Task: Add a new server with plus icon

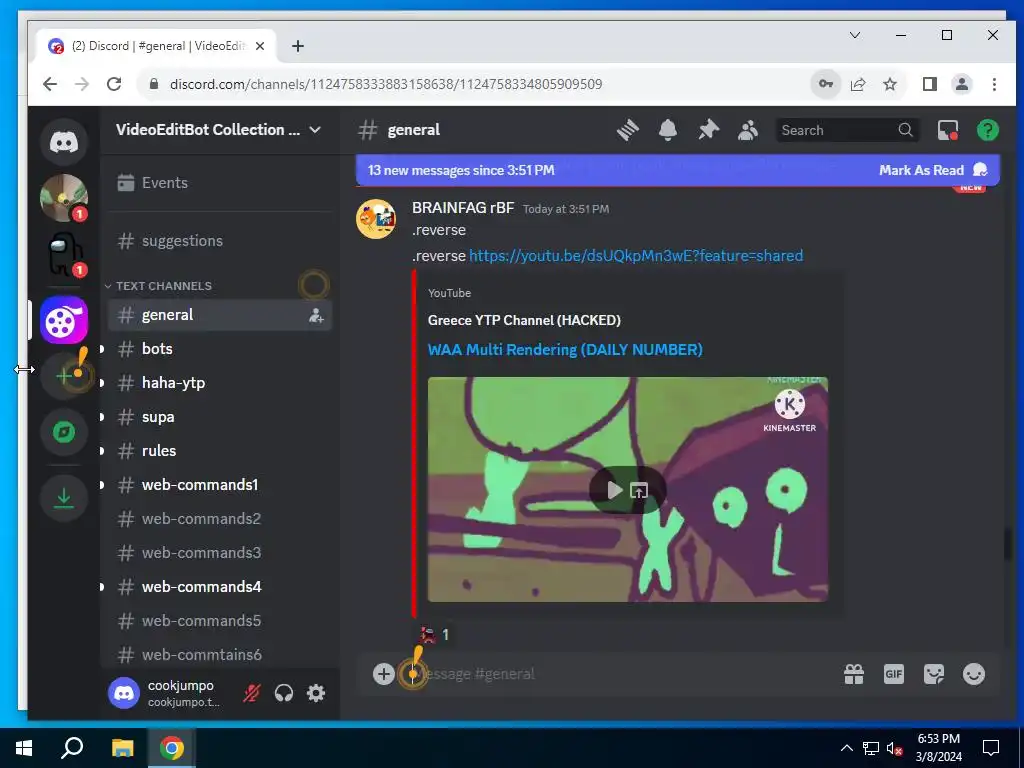Action: (64, 376)
